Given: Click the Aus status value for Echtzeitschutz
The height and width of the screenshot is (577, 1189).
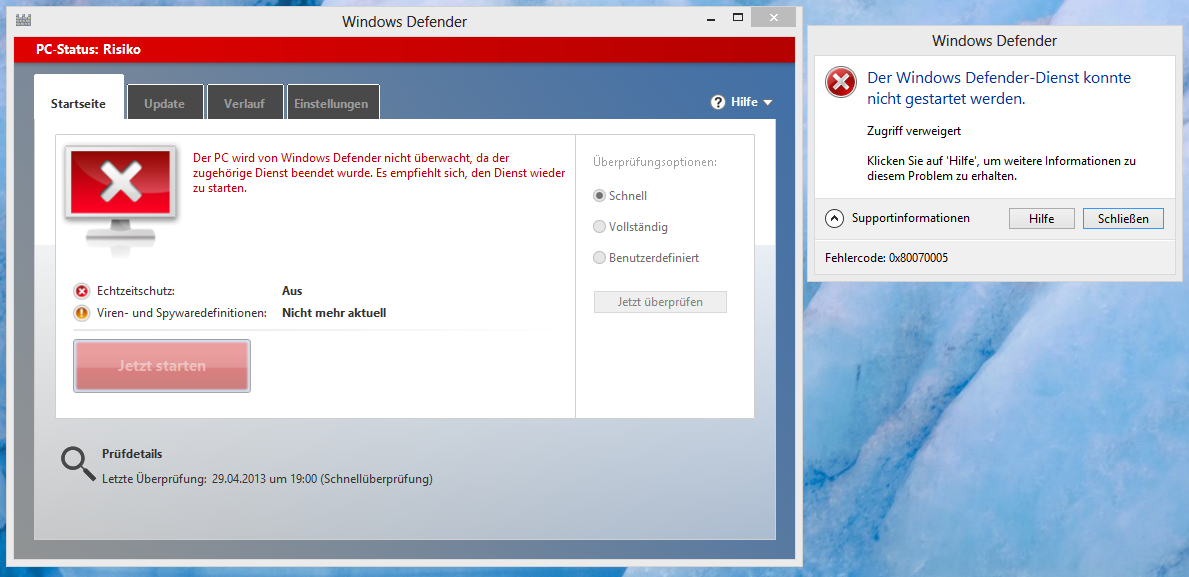Looking at the screenshot, I should tap(292, 291).
